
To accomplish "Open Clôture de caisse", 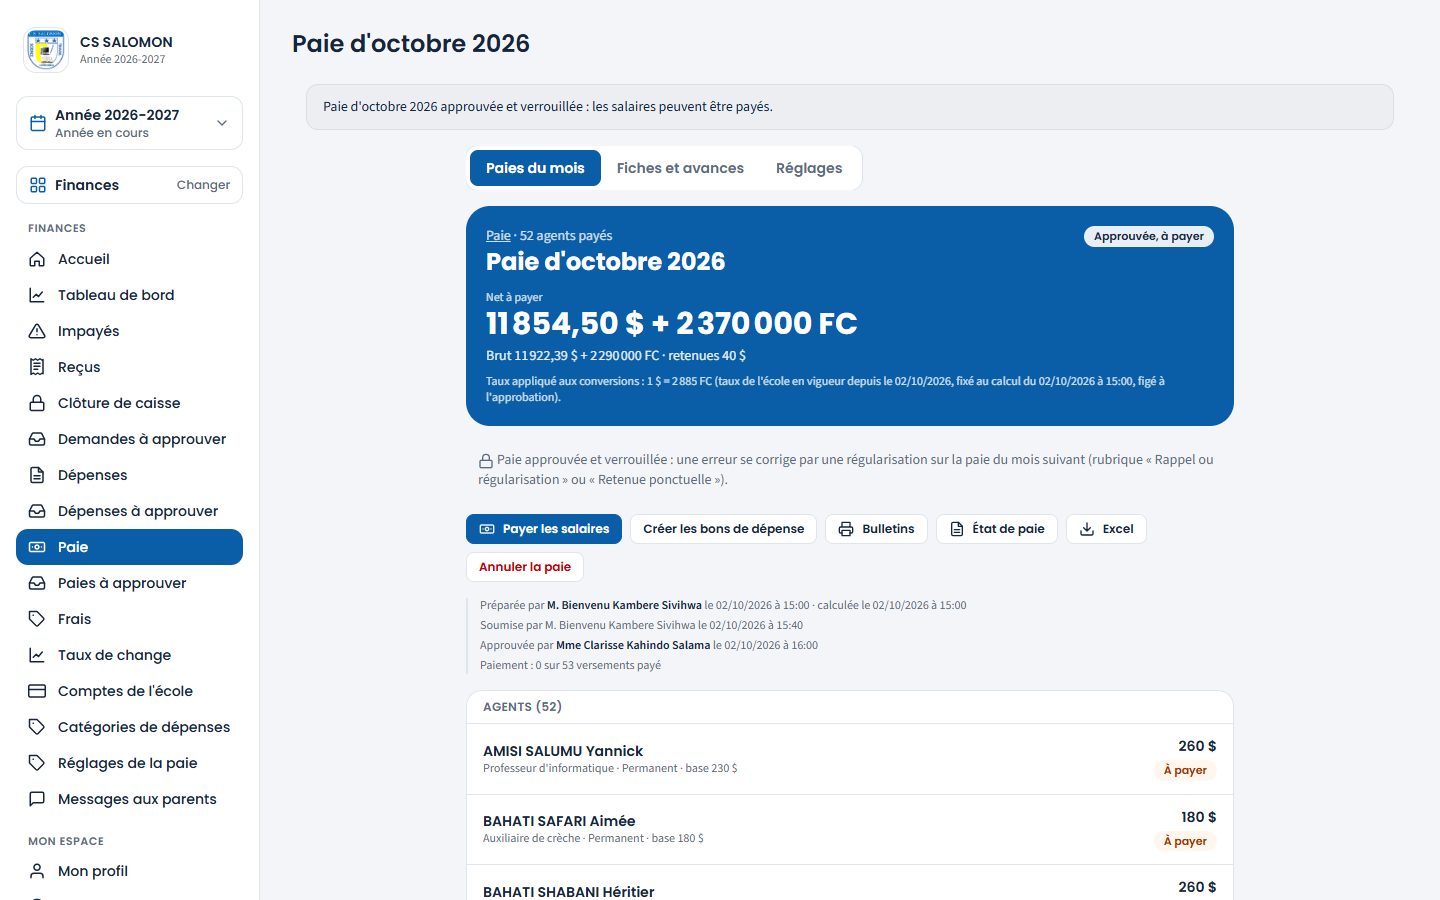I will pyautogui.click(x=129, y=403).
